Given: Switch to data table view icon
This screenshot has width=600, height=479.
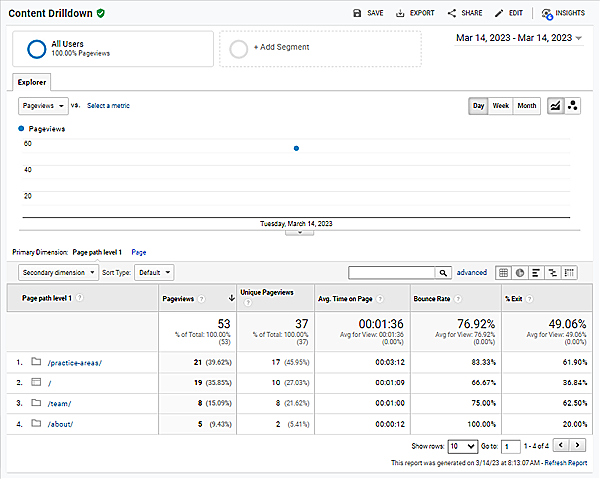Looking at the screenshot, I should click(503, 273).
